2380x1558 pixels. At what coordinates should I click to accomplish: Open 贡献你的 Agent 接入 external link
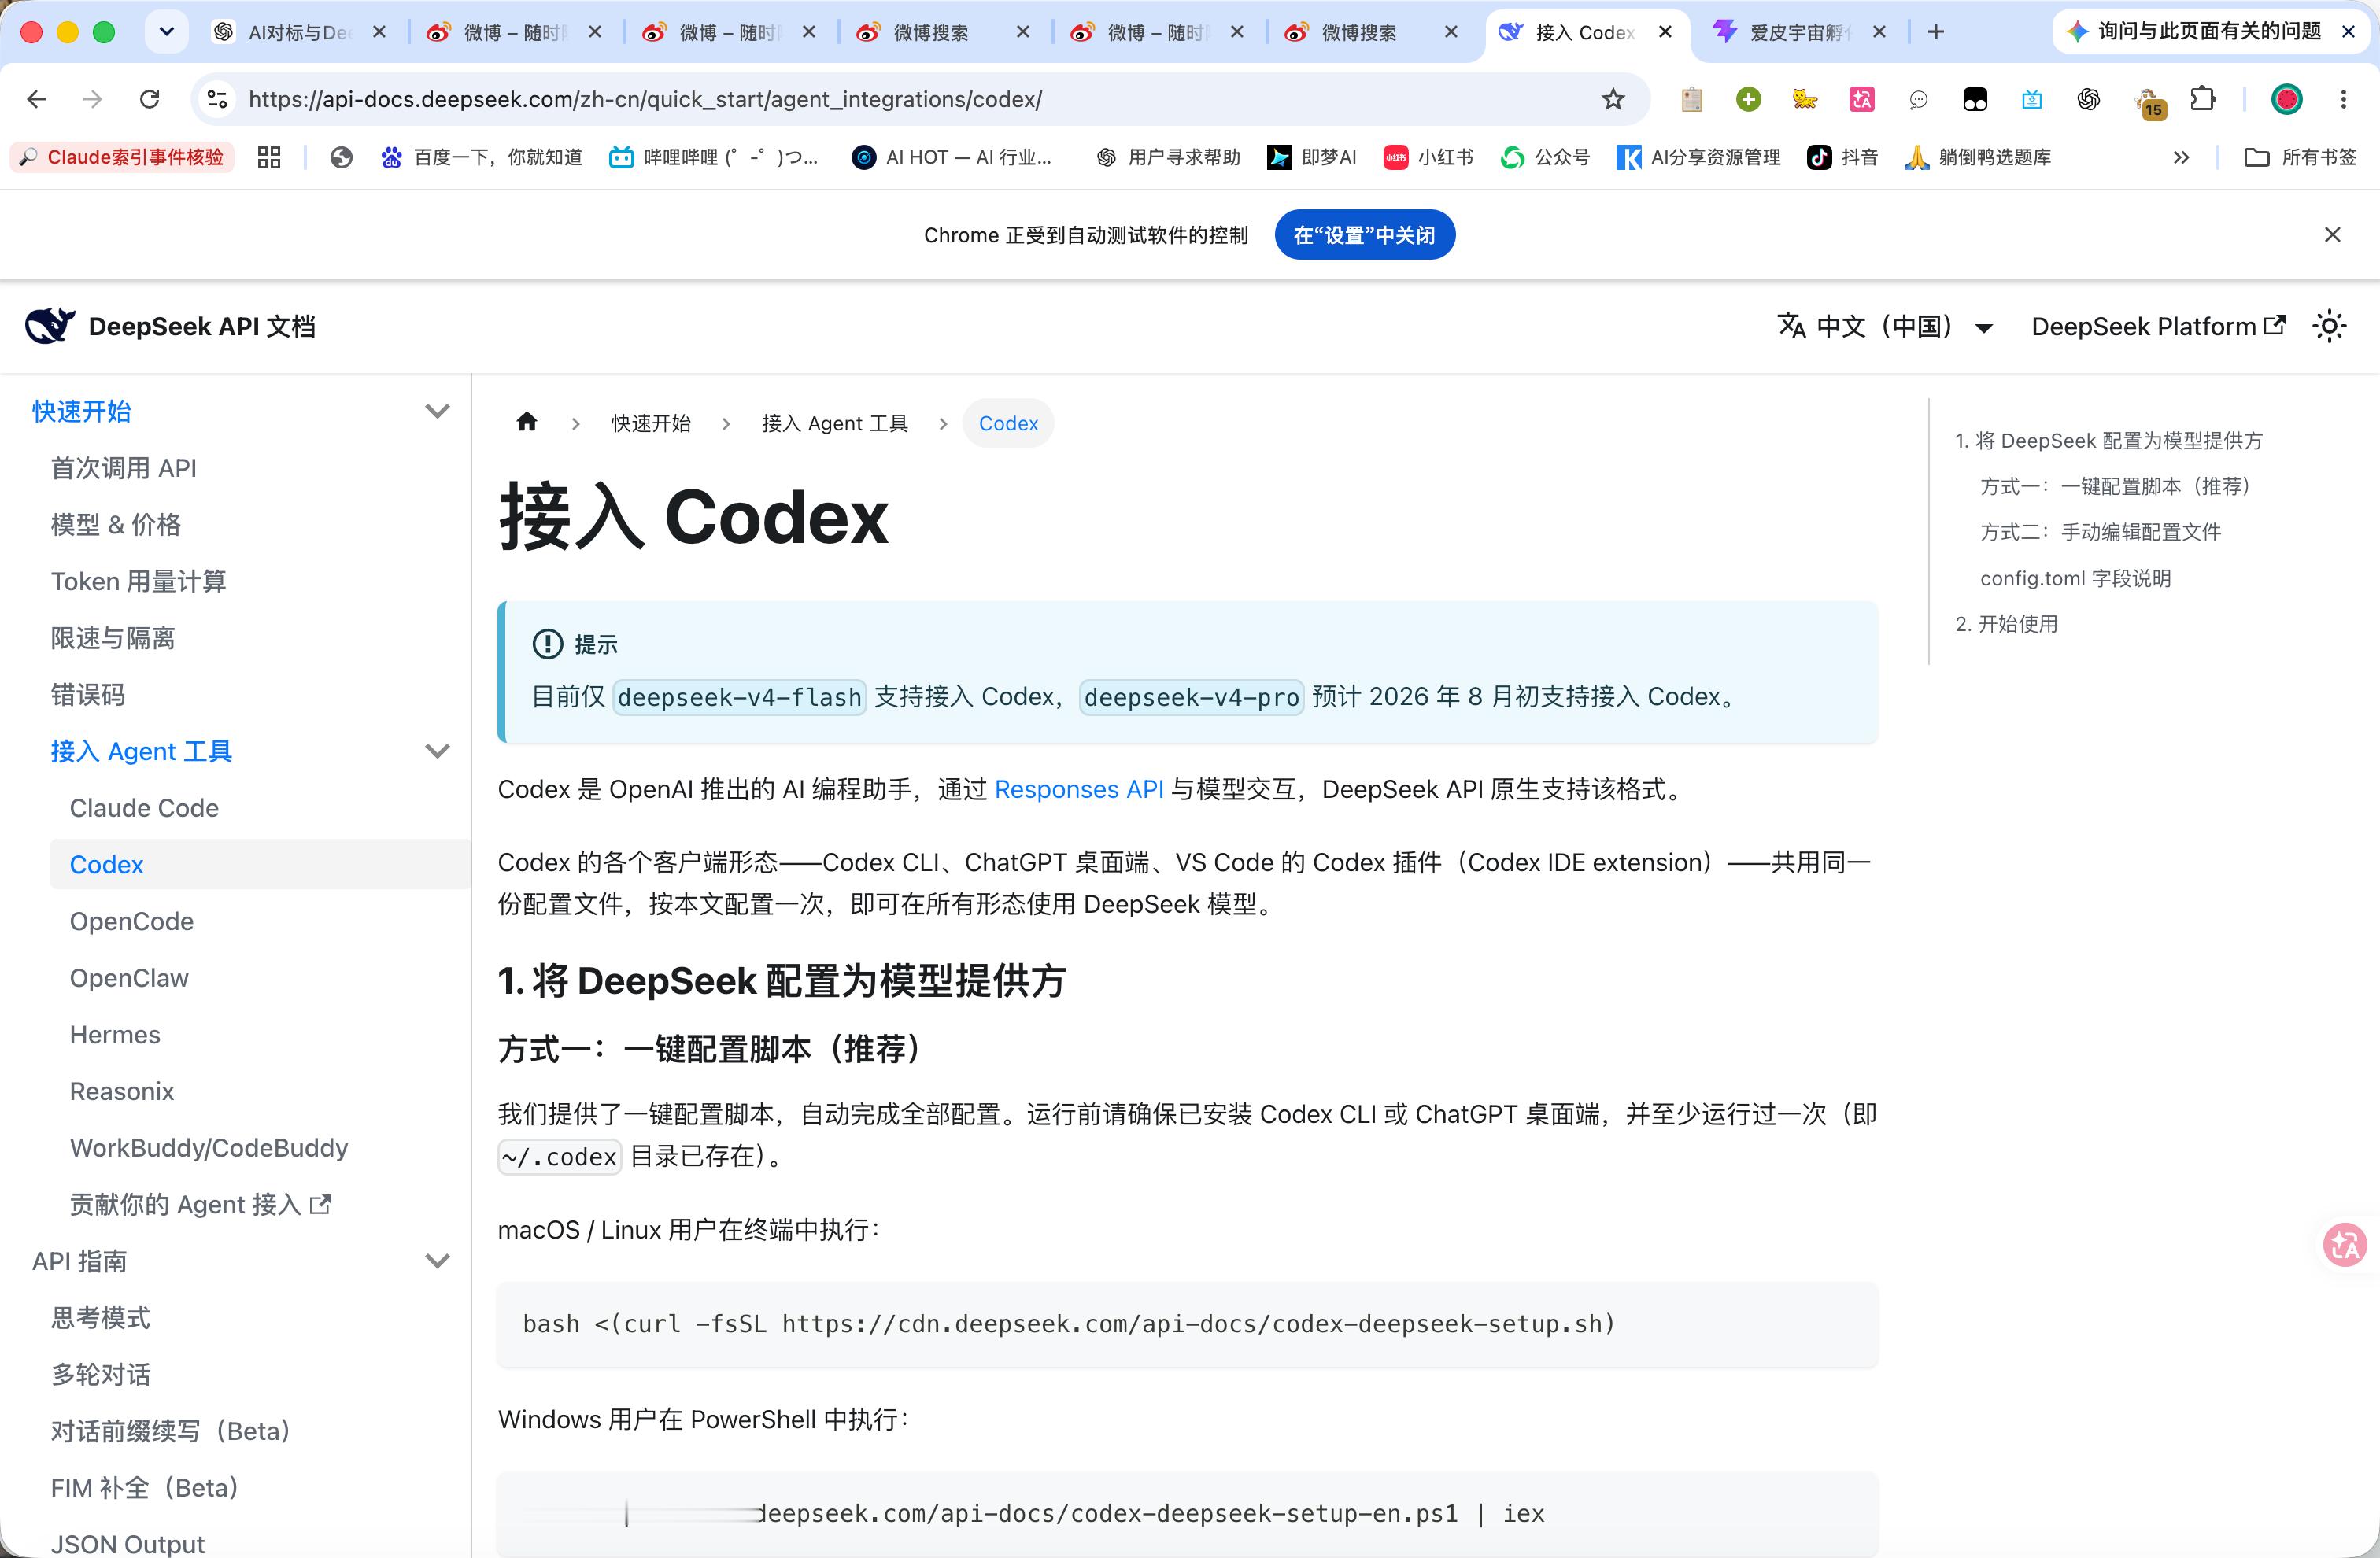[x=200, y=1204]
